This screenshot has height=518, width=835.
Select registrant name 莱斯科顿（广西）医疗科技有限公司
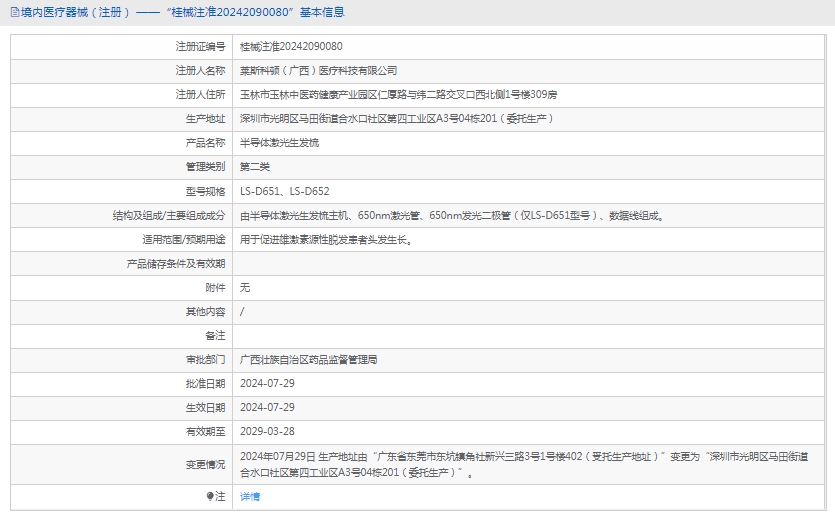coord(318,70)
